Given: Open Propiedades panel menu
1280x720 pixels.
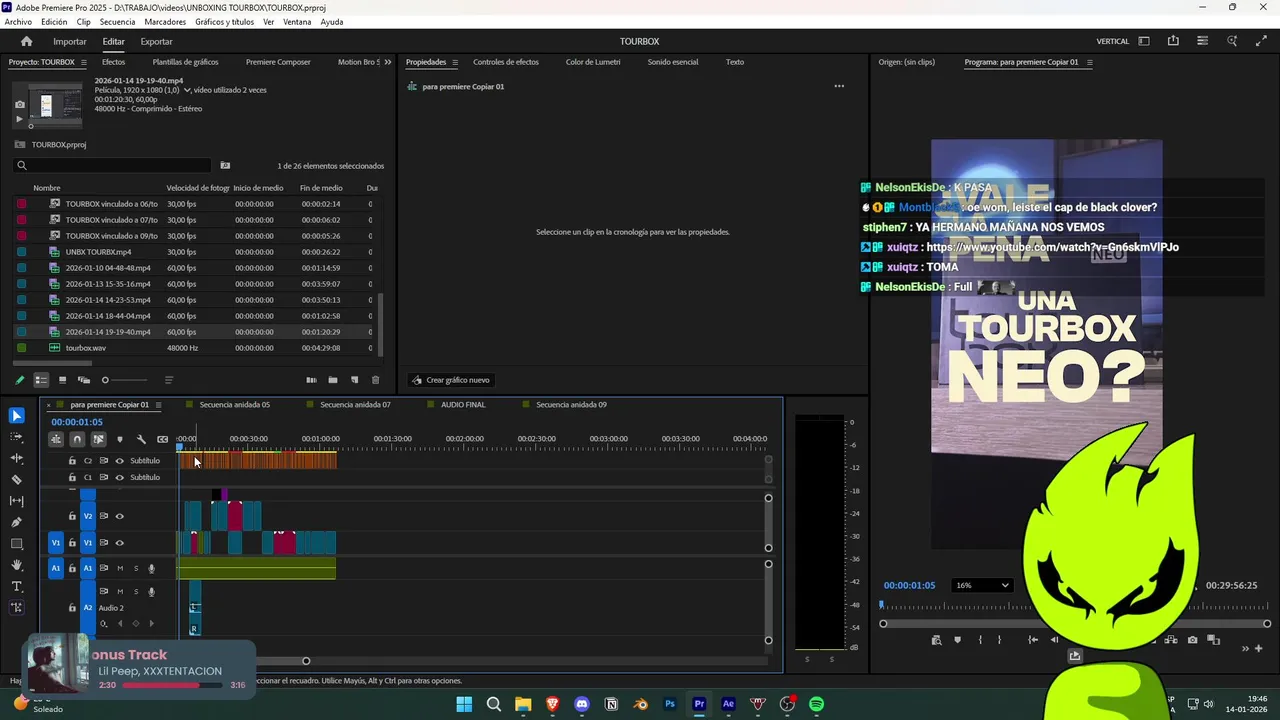Looking at the screenshot, I should (x=455, y=62).
